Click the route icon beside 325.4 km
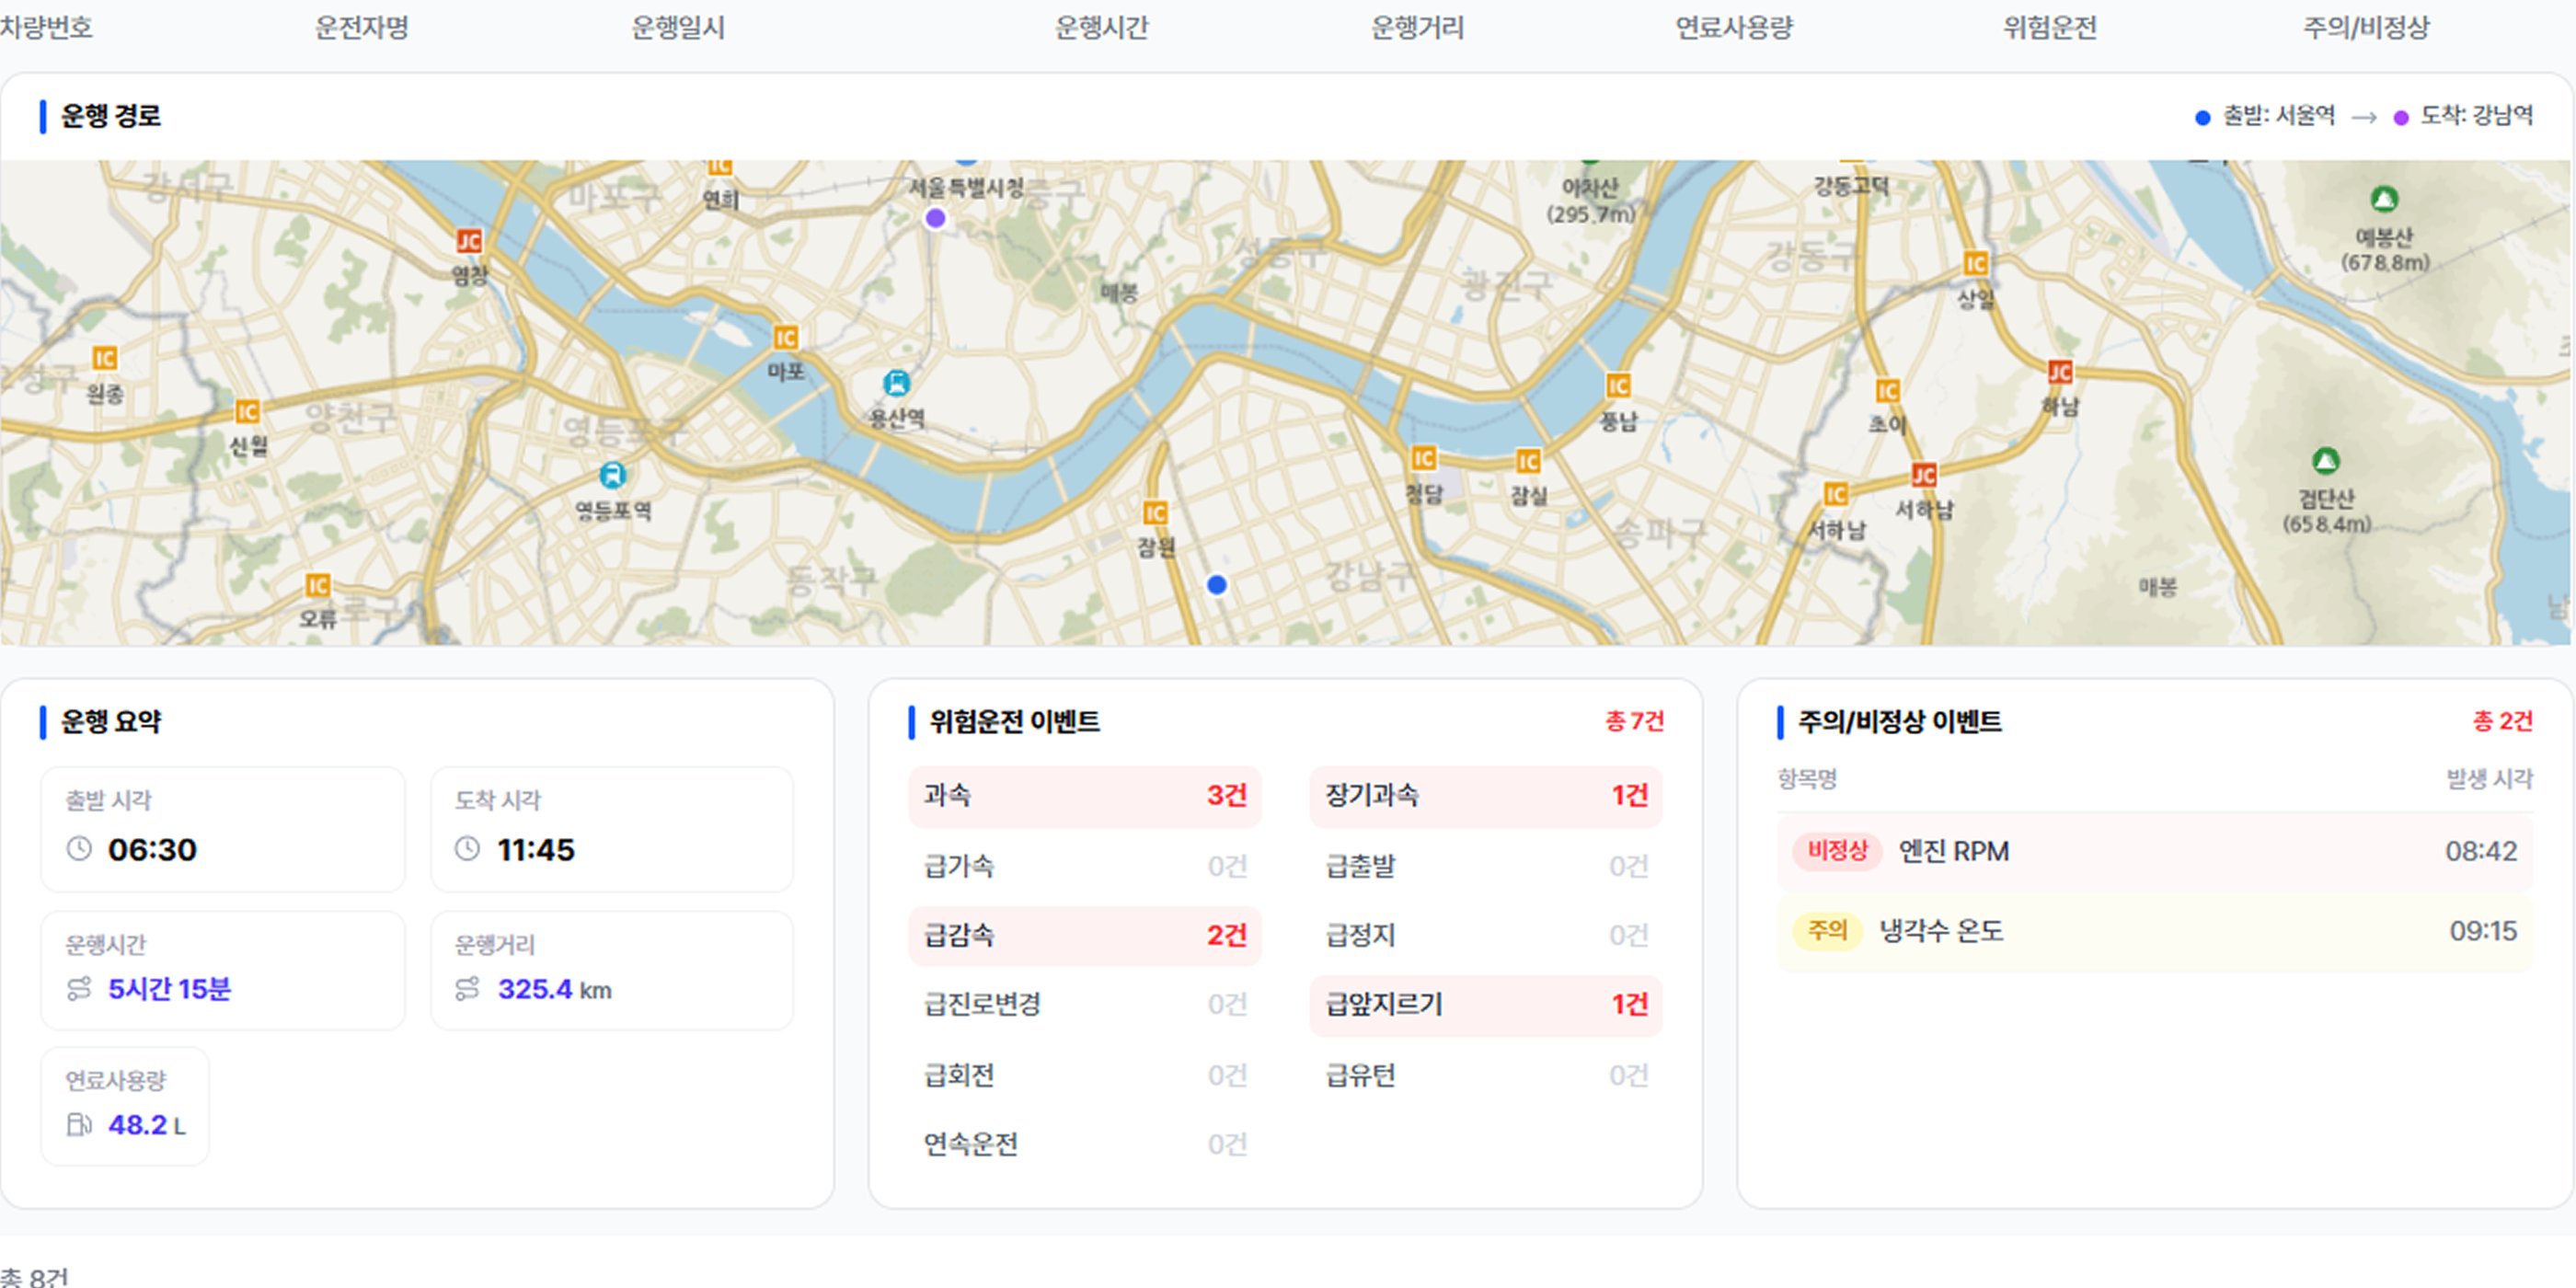 (467, 989)
